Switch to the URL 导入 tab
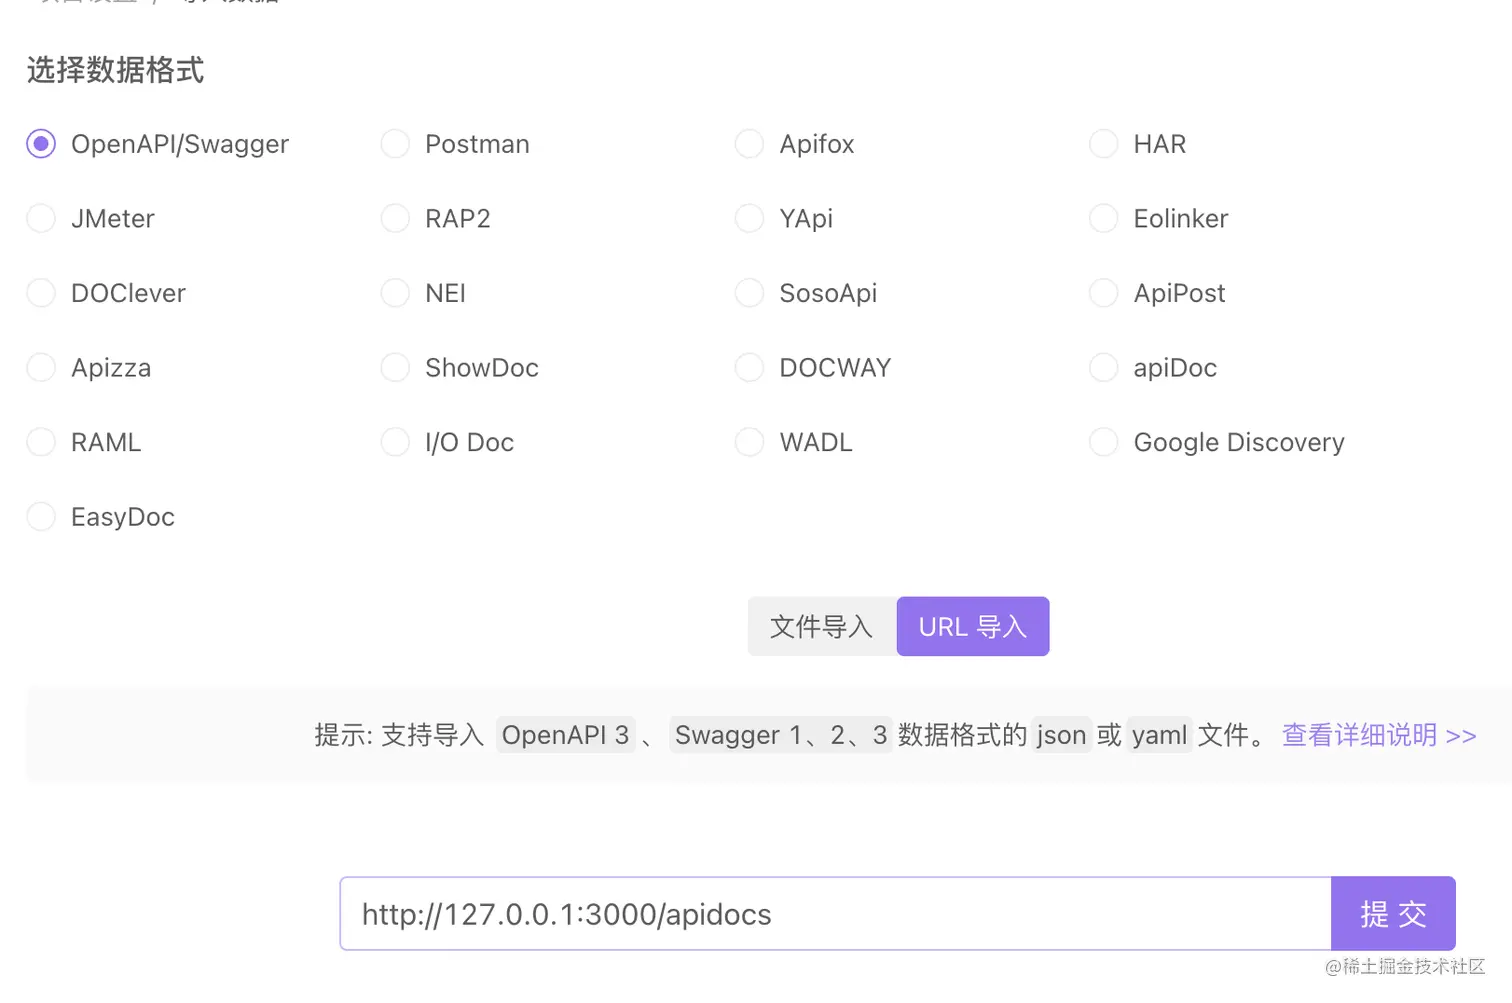1512x1003 pixels. tap(973, 627)
